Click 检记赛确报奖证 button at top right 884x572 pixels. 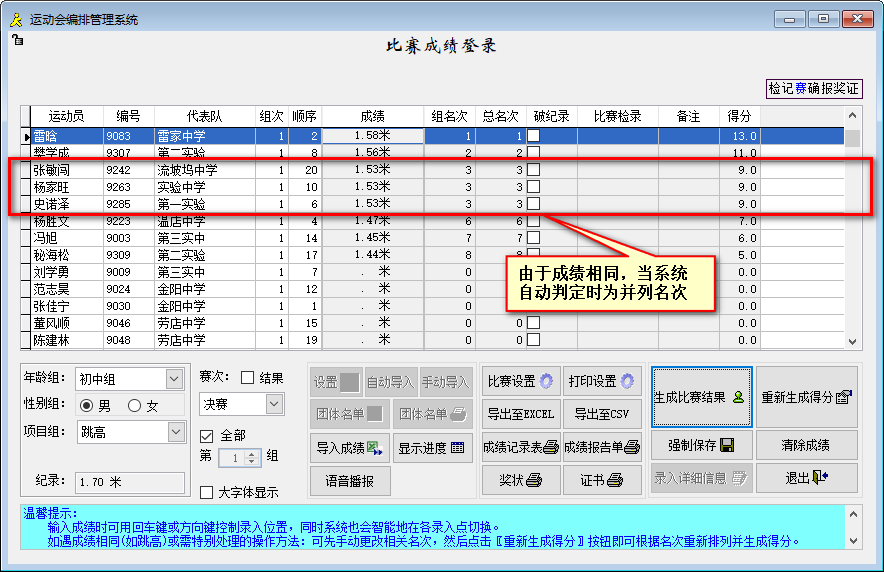(814, 88)
